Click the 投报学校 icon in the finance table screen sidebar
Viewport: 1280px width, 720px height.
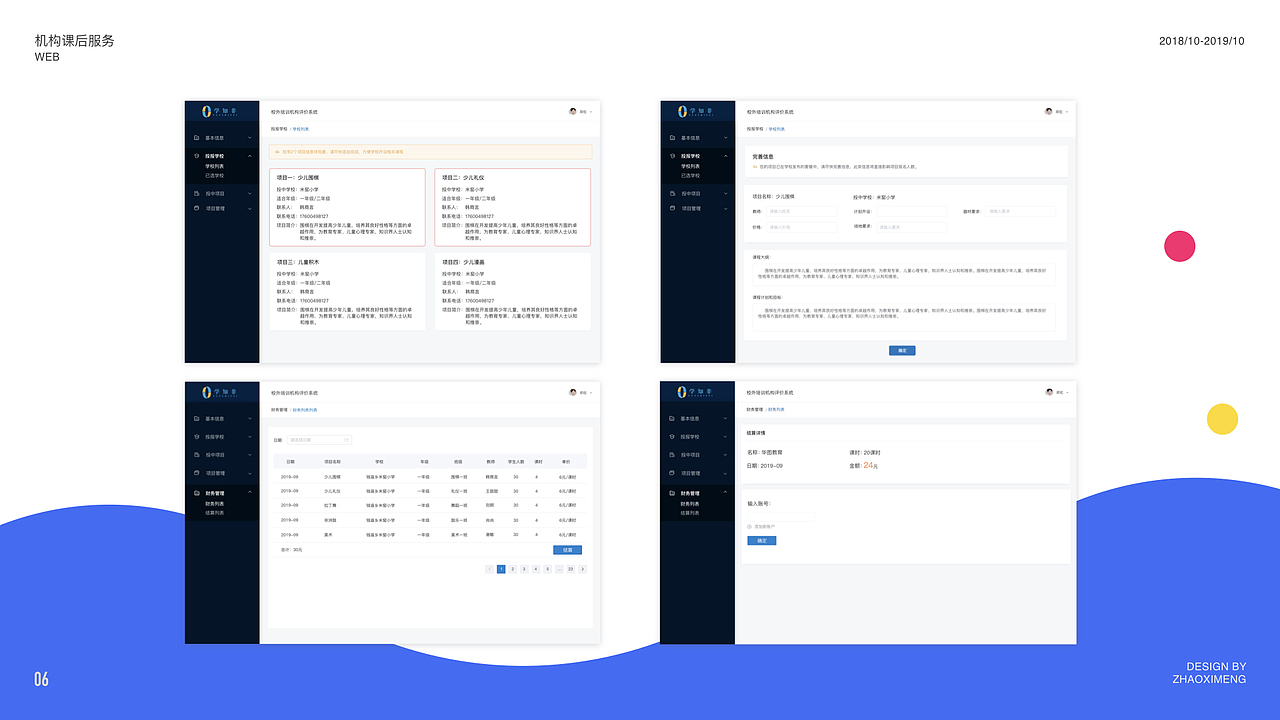(197, 437)
